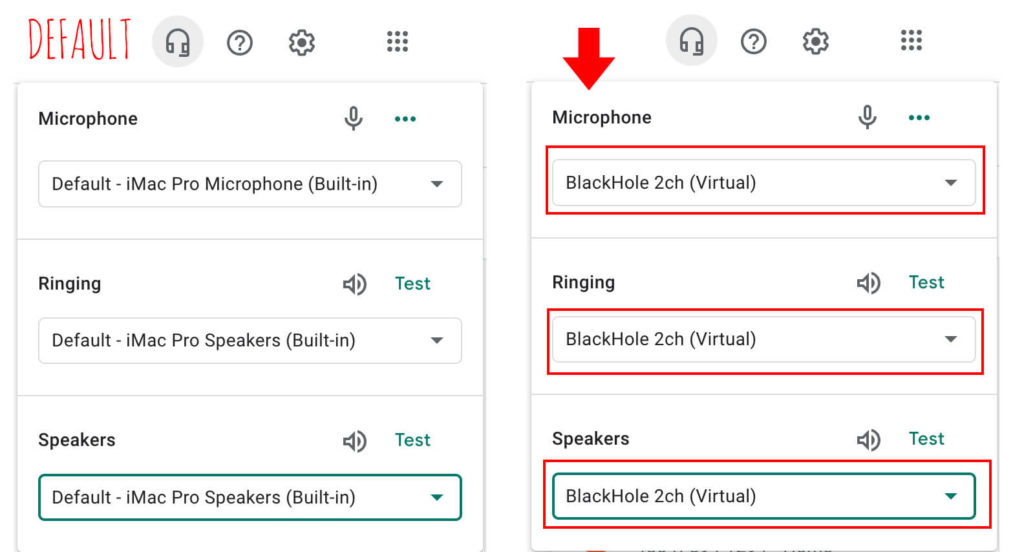Click the Speakers volume icon on the right
1024x552 pixels.
869,440
